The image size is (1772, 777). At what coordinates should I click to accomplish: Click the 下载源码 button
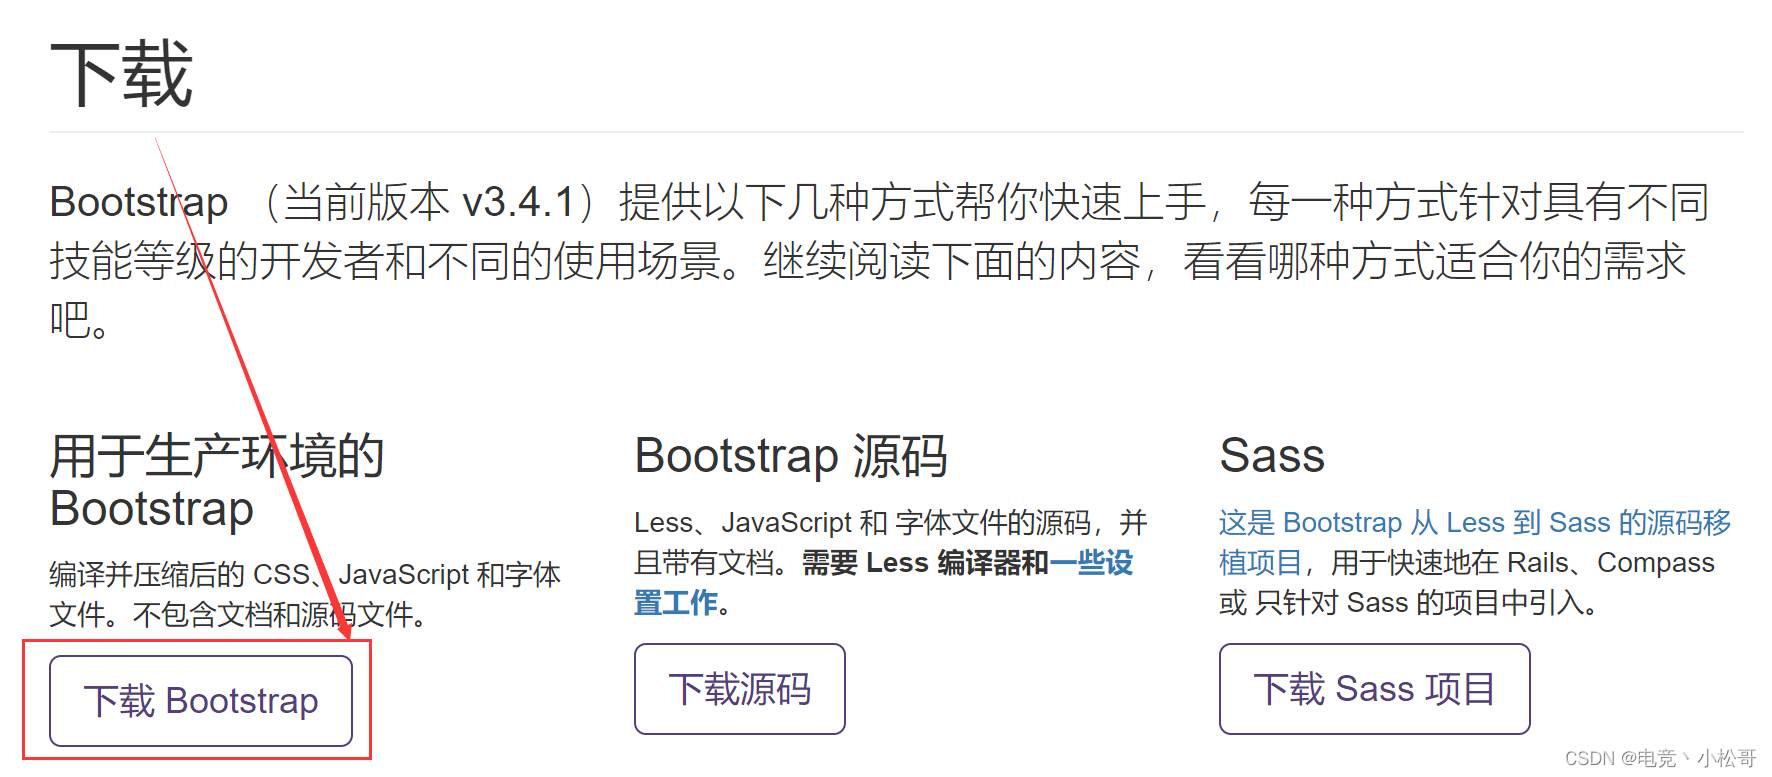[x=740, y=689]
